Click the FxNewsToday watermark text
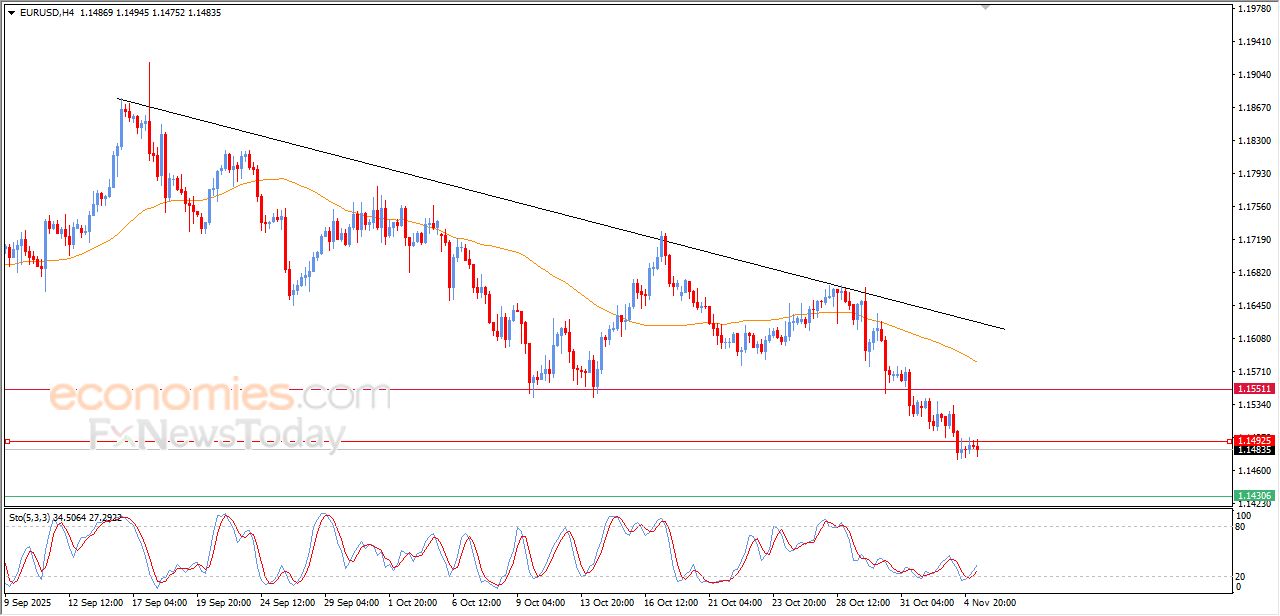 coord(217,435)
